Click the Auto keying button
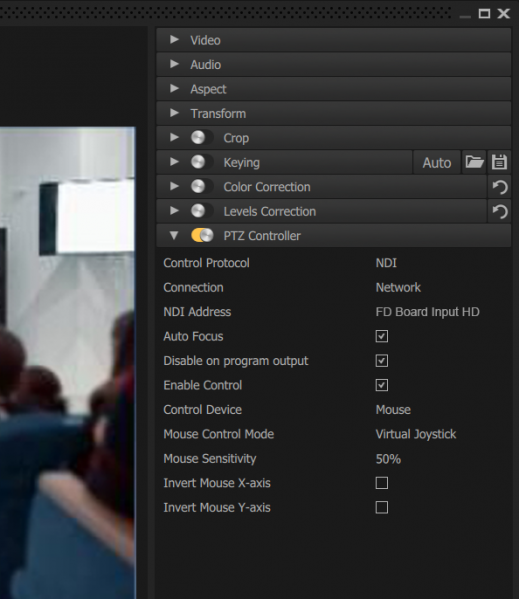The image size is (519, 599). [x=437, y=162]
